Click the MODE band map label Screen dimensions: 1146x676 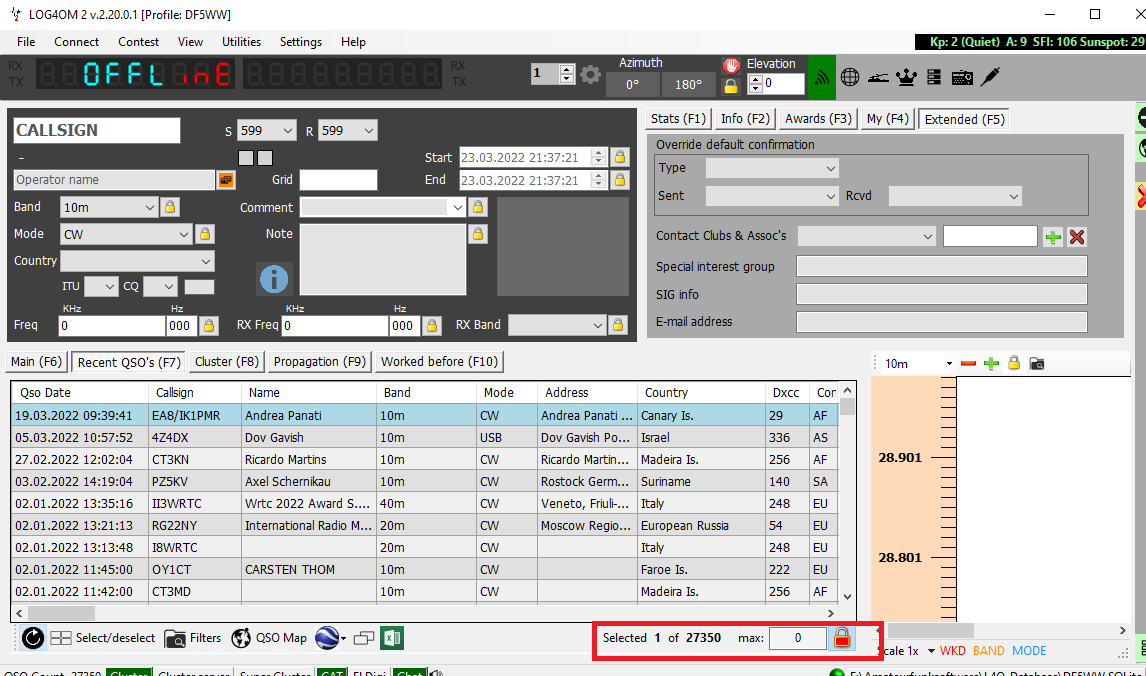pyautogui.click(x=1029, y=650)
